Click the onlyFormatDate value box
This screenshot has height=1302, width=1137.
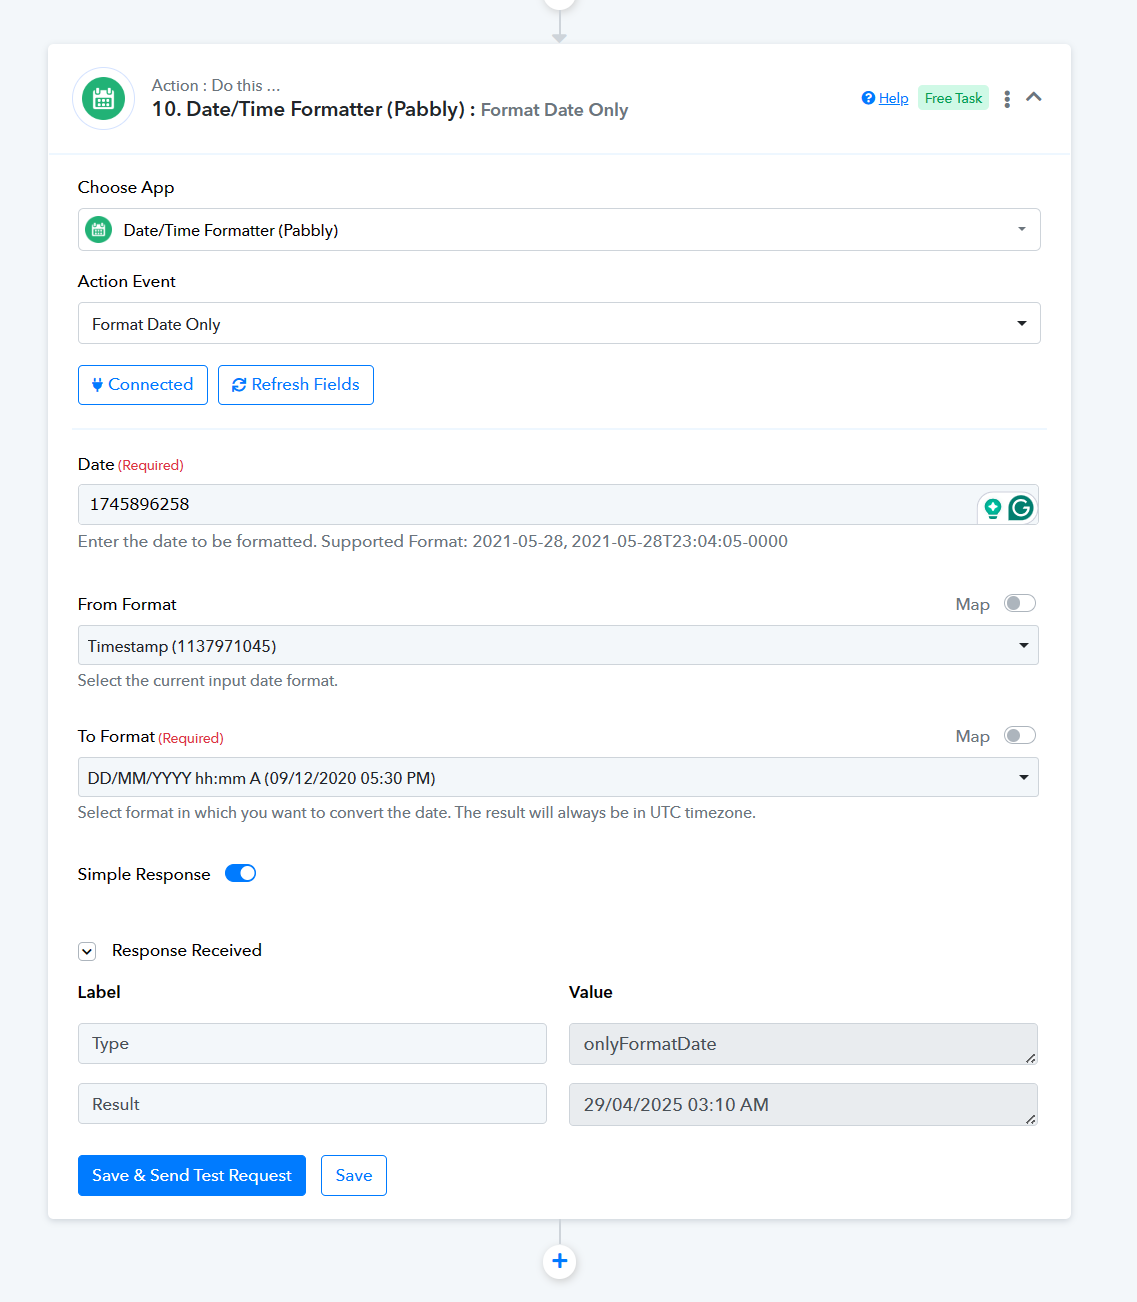pyautogui.click(x=803, y=1044)
